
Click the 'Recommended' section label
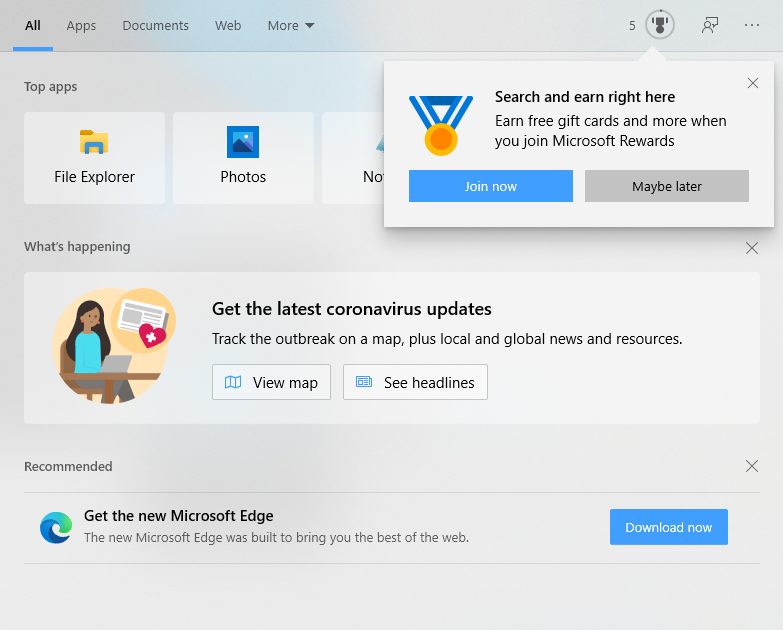68,466
